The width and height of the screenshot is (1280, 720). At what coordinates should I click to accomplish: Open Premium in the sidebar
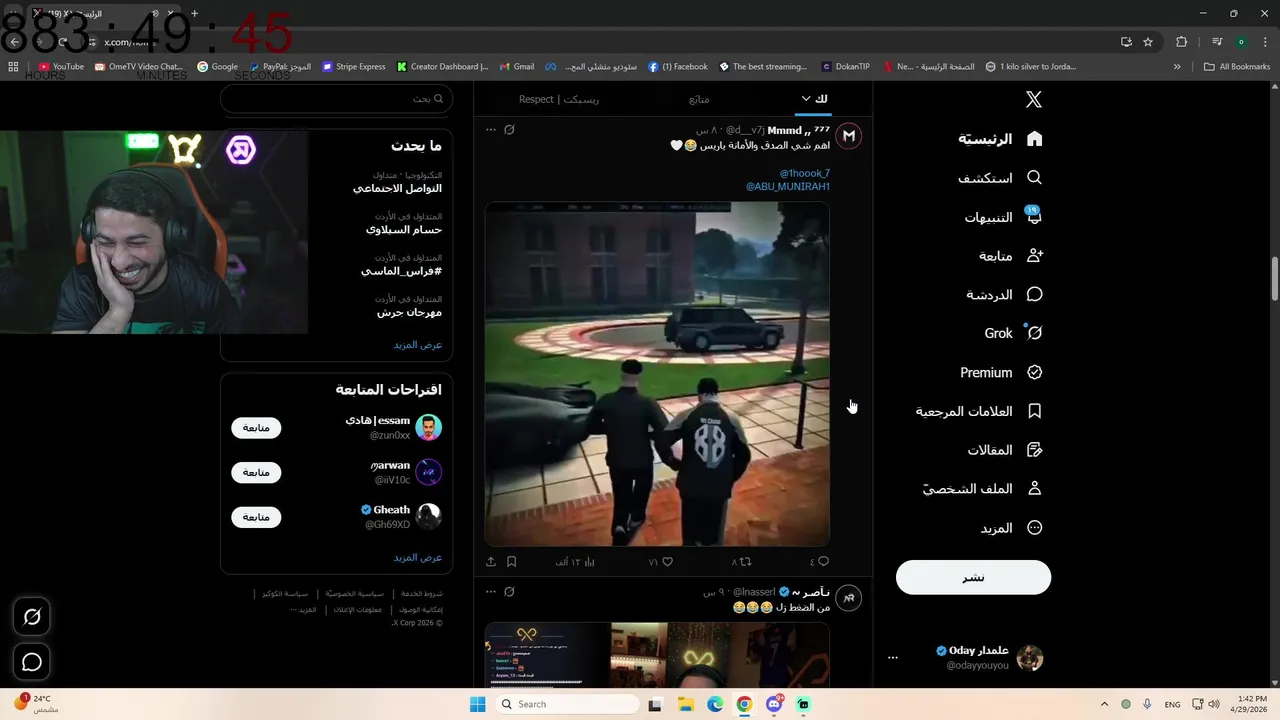click(1002, 372)
